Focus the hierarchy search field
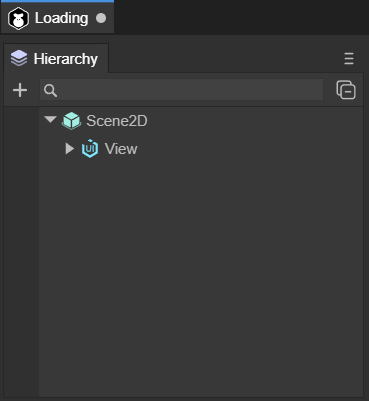 pyautogui.click(x=181, y=90)
